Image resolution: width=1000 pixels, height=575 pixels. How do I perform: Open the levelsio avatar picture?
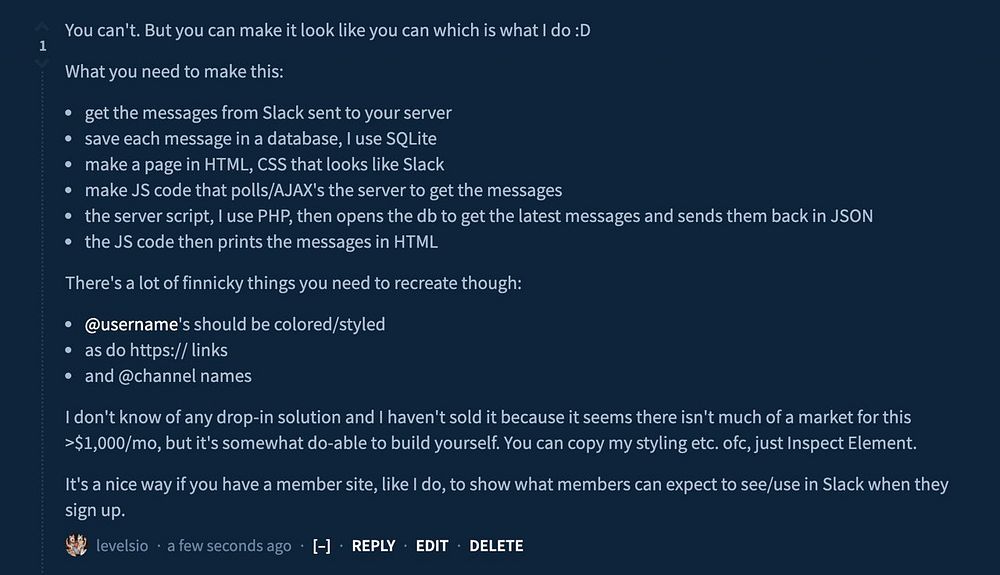tap(77, 545)
